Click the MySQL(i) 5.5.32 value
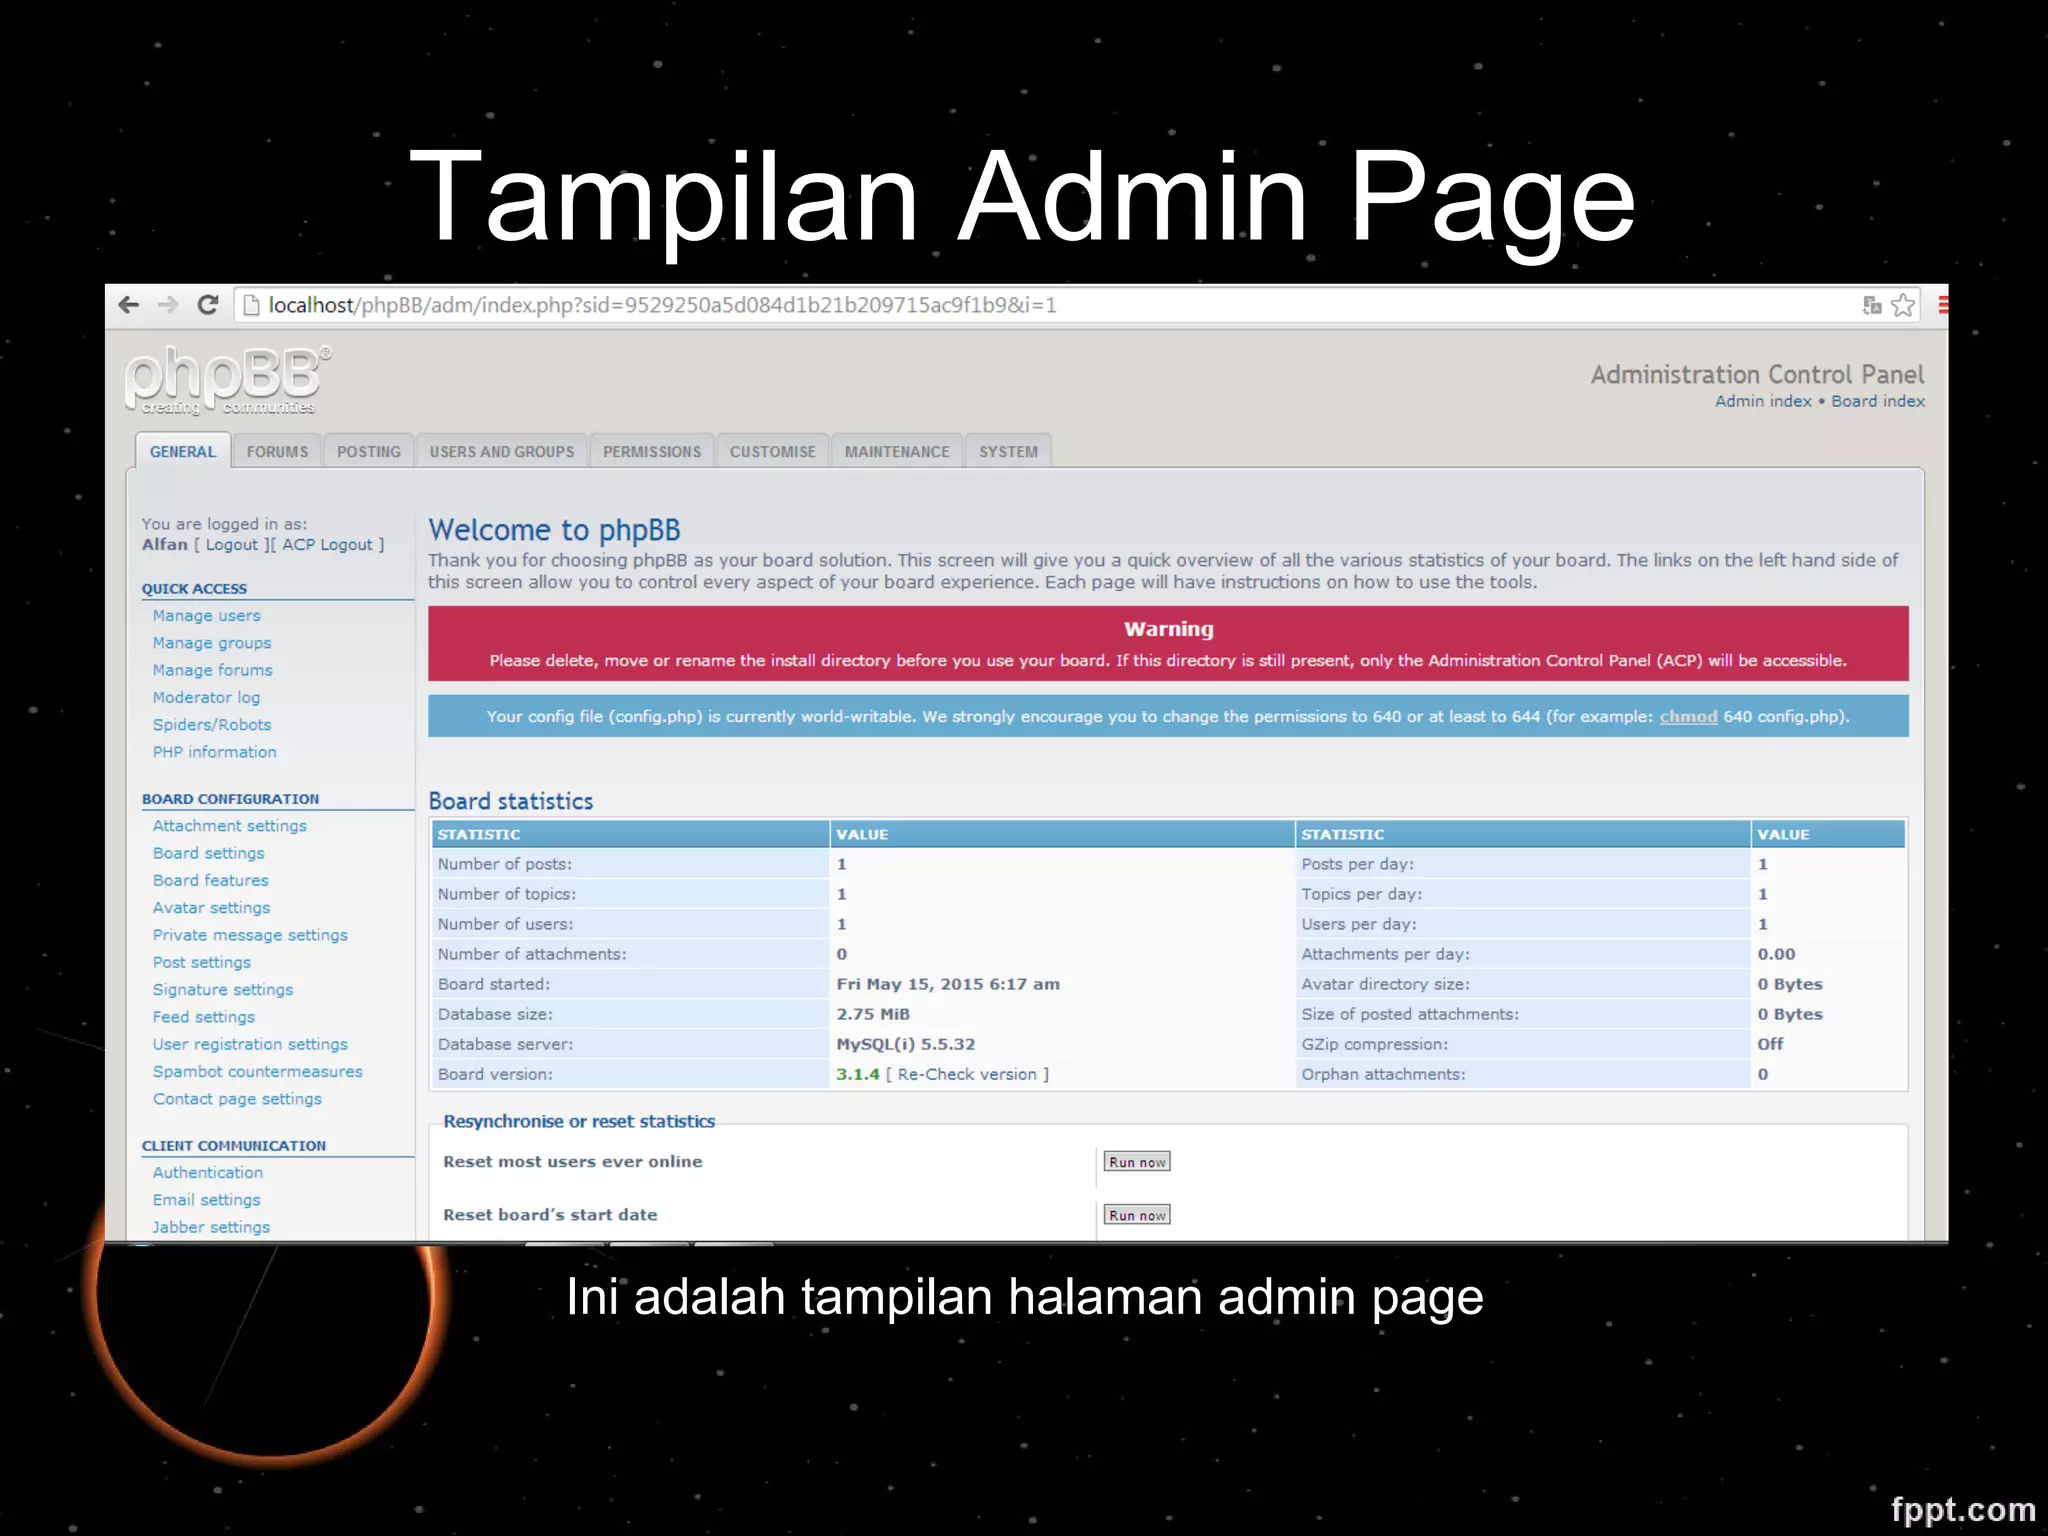Screen dimensions: 2048x1536 click(x=905, y=1044)
